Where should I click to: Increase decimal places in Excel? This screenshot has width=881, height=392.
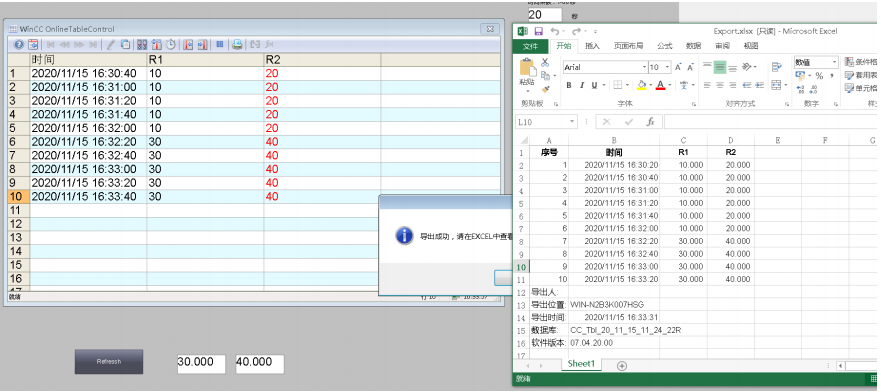(x=800, y=89)
